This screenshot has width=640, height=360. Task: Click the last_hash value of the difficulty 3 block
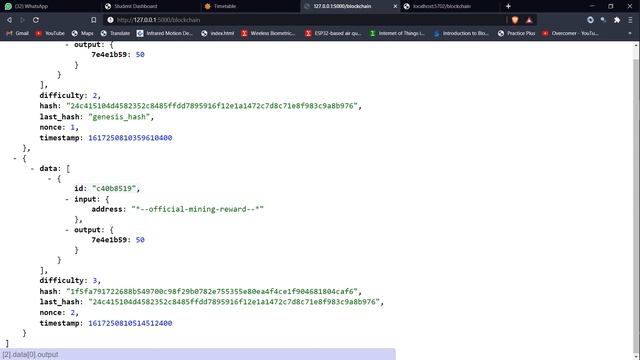[234, 302]
